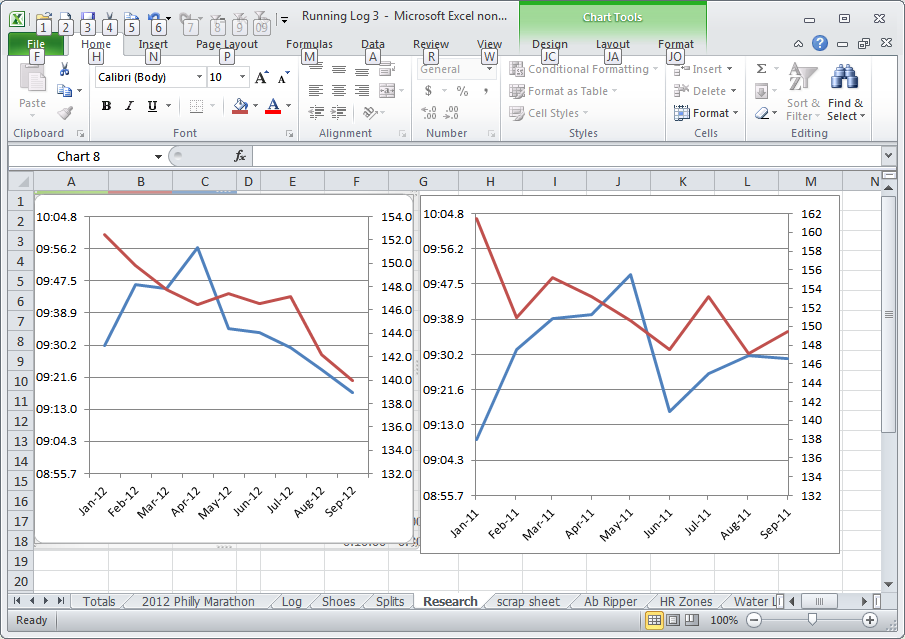The image size is (905, 639).
Task: Toggle Italic formatting
Action: tap(129, 106)
